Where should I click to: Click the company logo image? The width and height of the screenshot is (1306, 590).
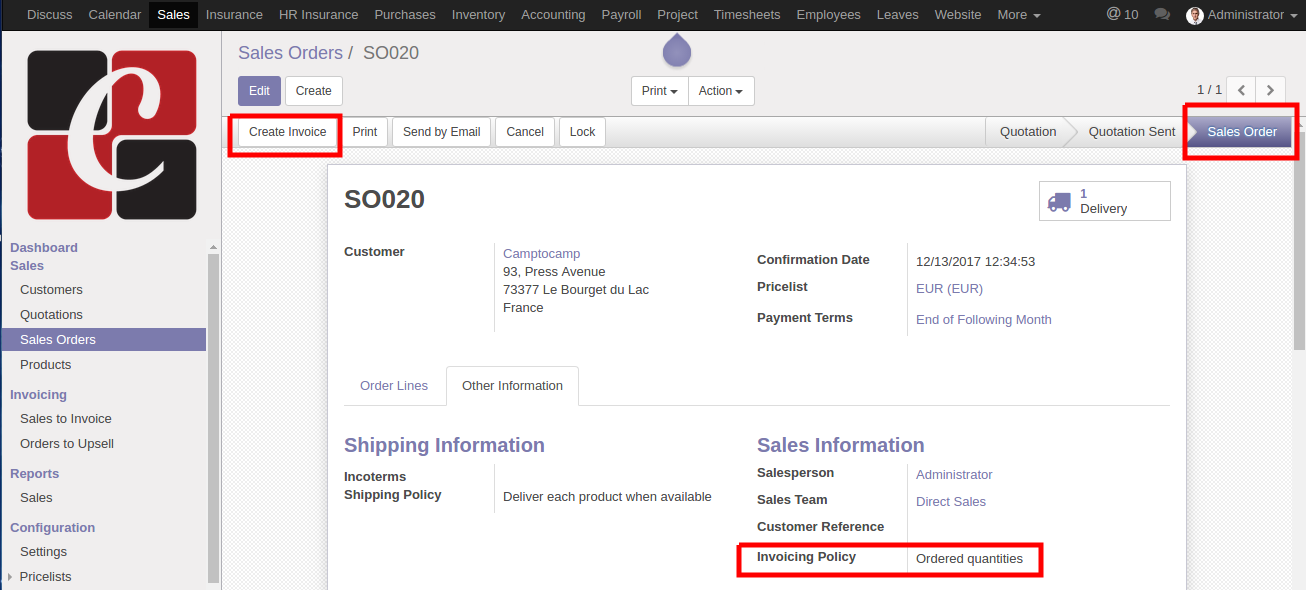112,134
